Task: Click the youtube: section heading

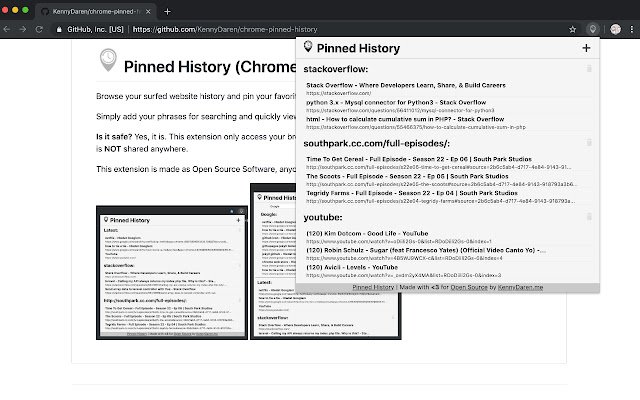Action: point(323,217)
